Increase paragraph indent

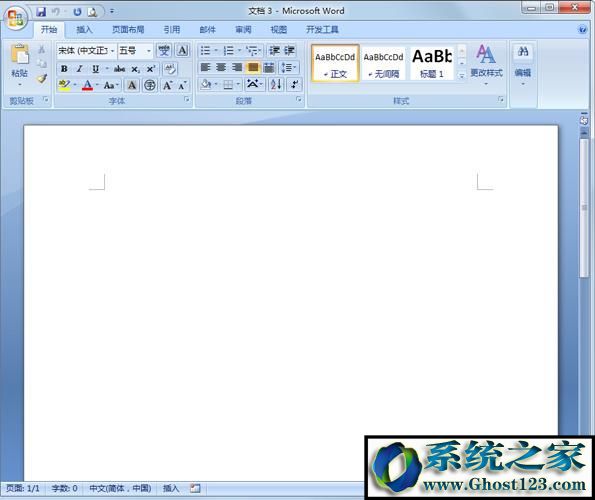click(x=289, y=50)
